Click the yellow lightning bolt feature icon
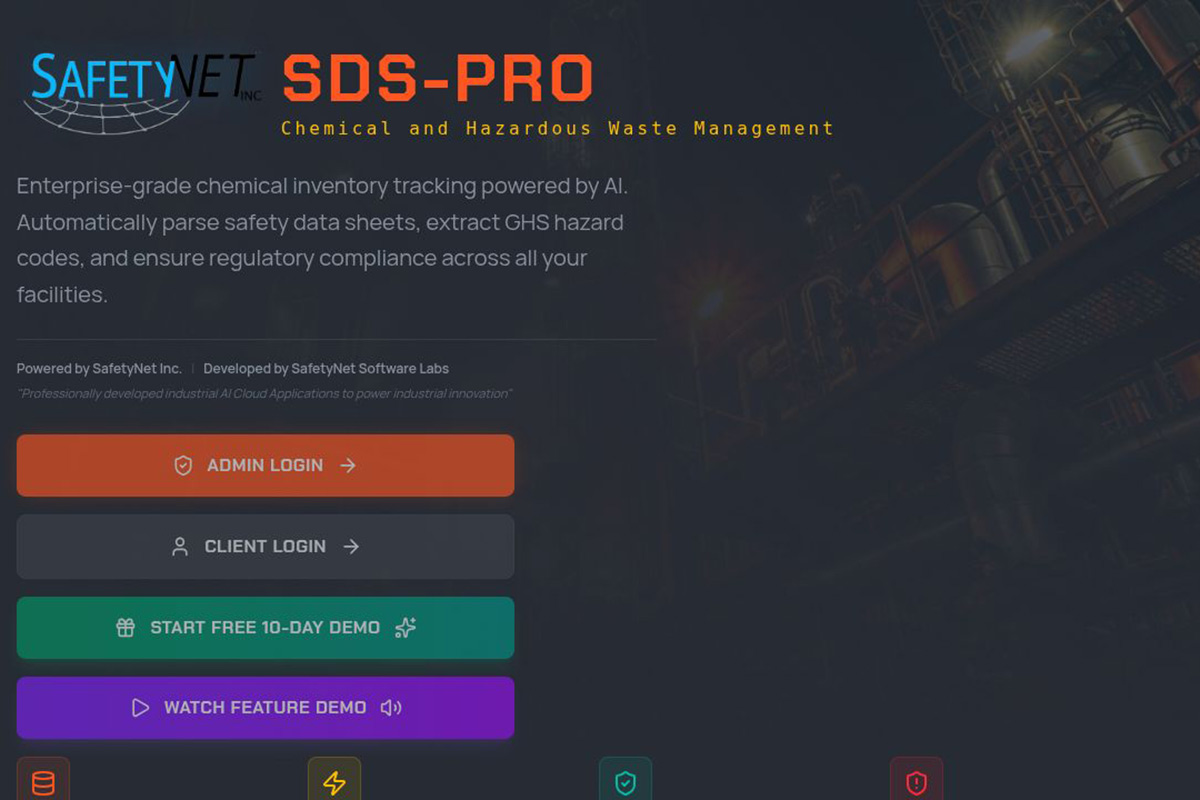The image size is (1200, 800). click(x=334, y=782)
